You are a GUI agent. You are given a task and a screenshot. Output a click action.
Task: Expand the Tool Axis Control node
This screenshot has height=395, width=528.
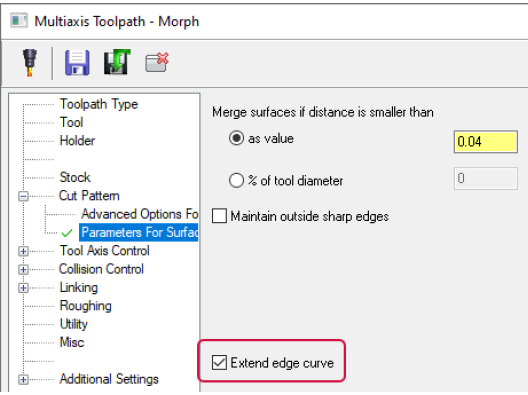point(24,251)
